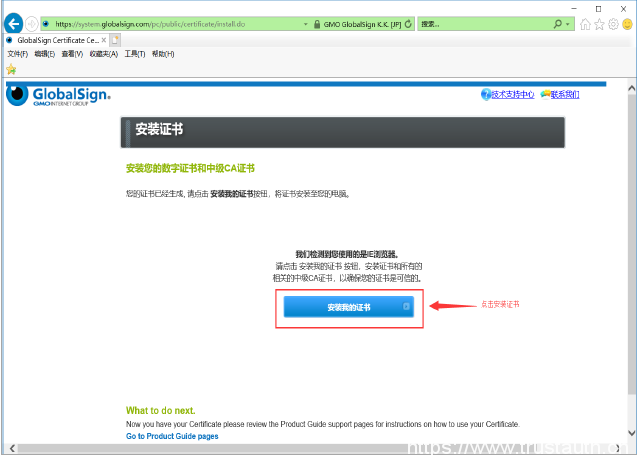Click the browser Forward arrow button

click(32, 24)
